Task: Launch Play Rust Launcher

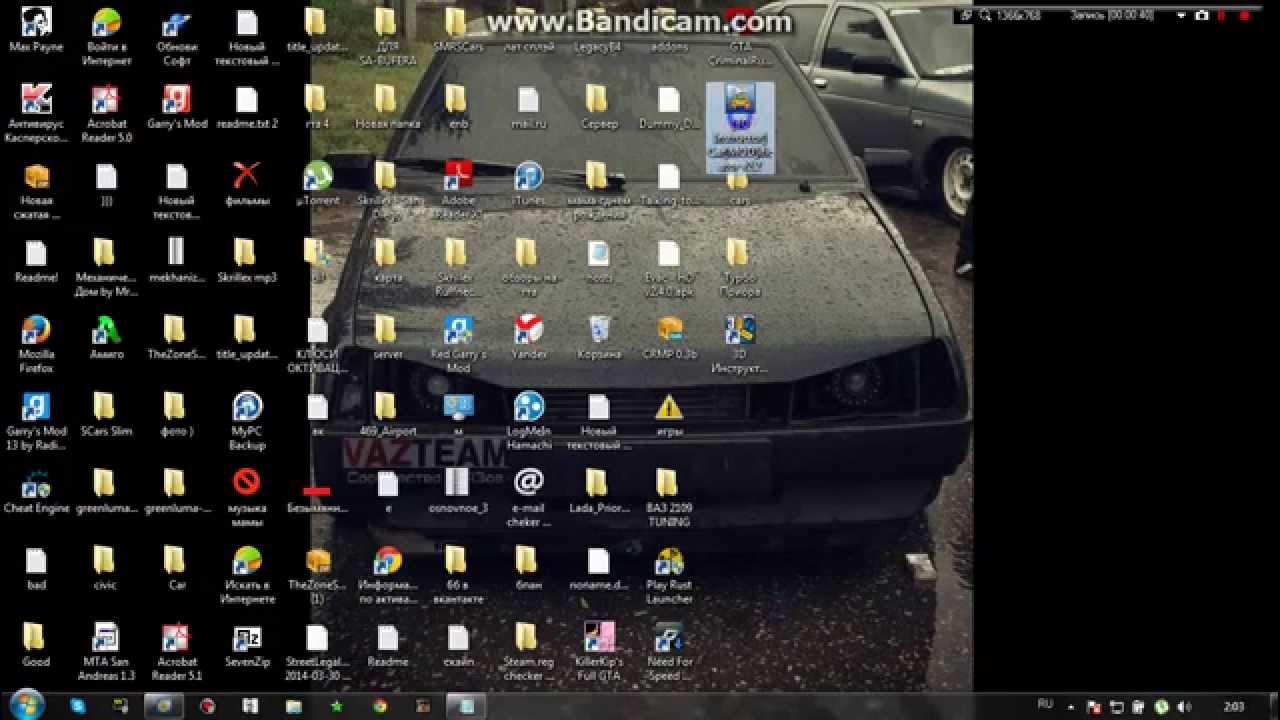Action: tap(669, 575)
